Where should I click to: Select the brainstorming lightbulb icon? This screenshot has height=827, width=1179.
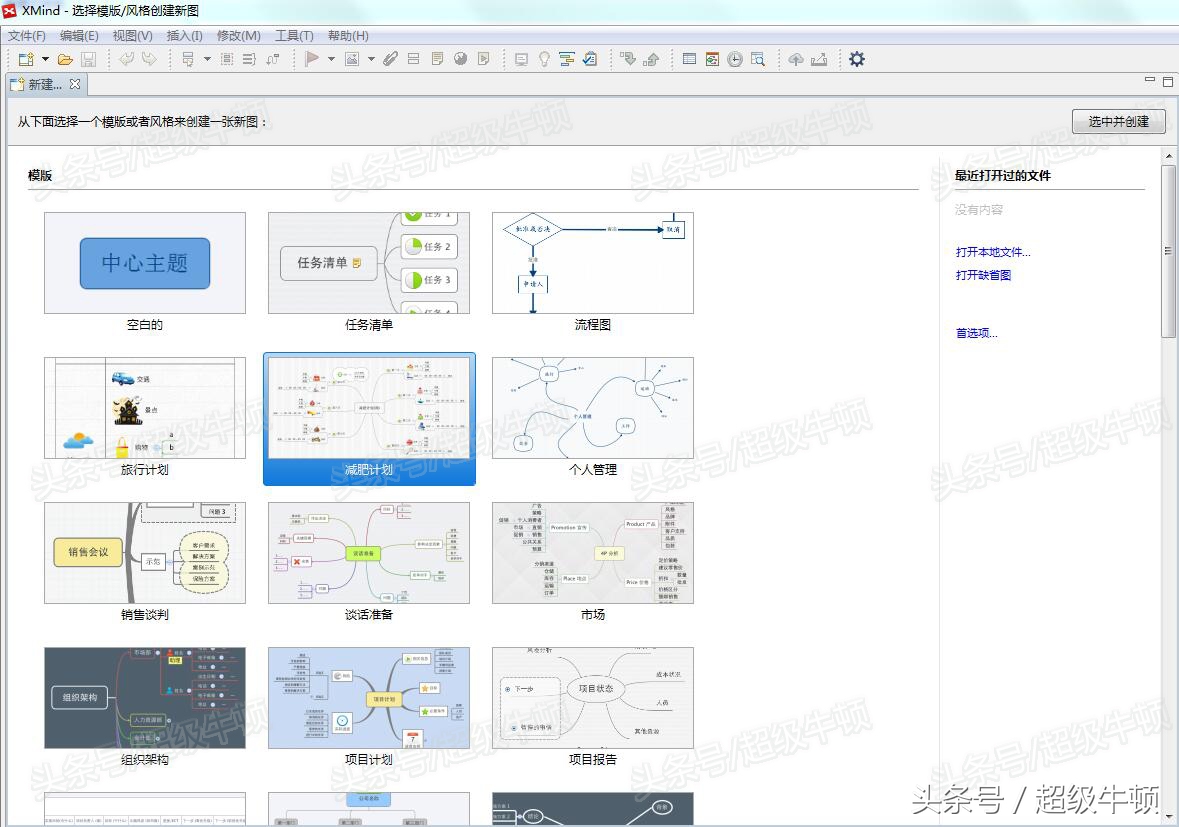(543, 58)
